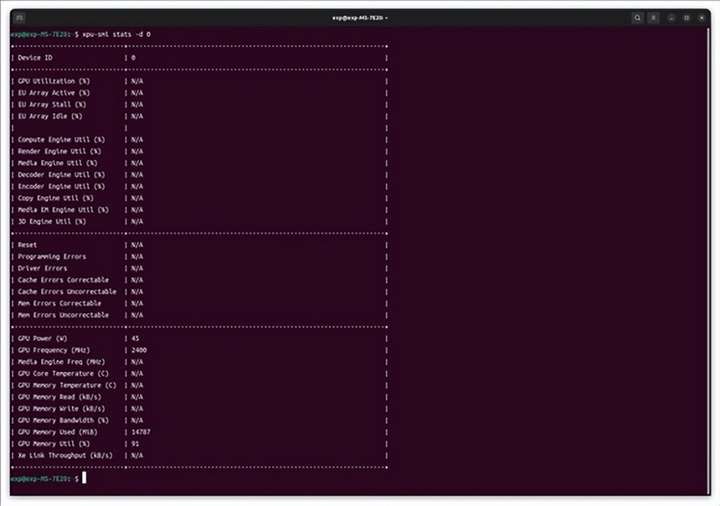The width and height of the screenshot is (720, 506).
Task: Click the 'Cache Errors Uncorrectable' label
Action: click(67, 292)
